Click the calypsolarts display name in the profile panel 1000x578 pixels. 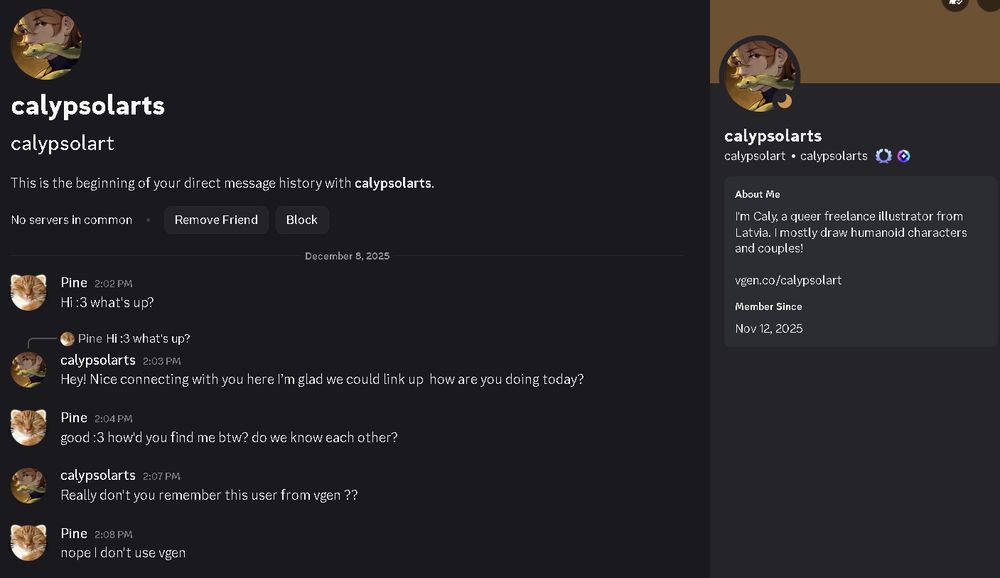click(x=772, y=136)
